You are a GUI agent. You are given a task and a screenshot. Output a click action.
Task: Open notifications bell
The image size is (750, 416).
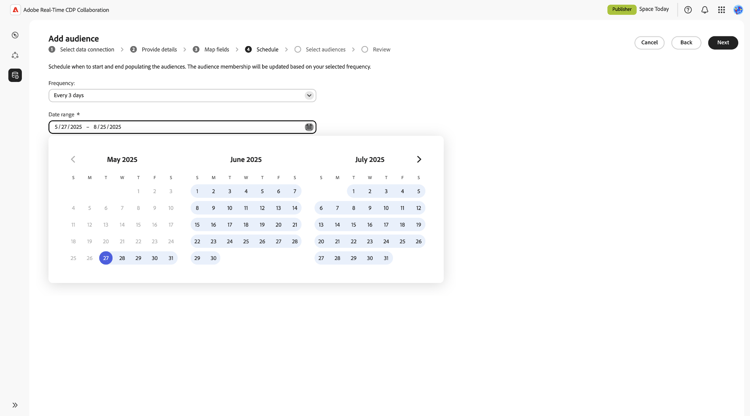[x=704, y=10]
